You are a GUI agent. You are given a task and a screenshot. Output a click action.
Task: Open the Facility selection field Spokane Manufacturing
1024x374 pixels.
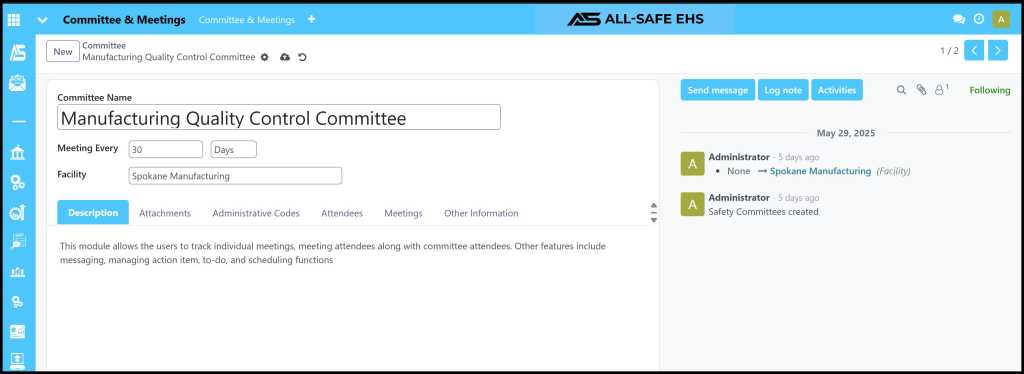click(x=235, y=176)
